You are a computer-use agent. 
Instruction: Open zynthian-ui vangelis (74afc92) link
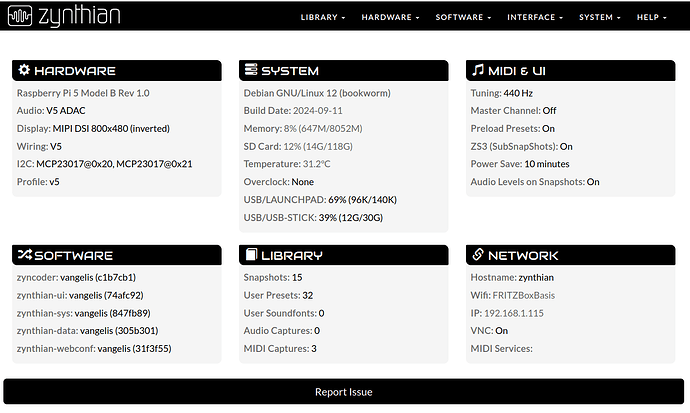pyautogui.click(x=106, y=295)
